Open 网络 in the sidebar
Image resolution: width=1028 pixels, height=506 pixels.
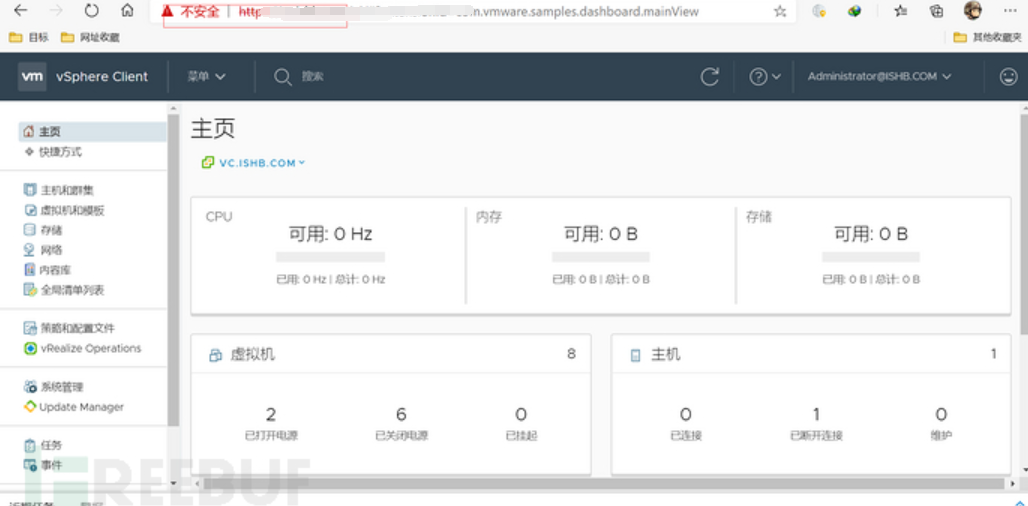point(43,250)
